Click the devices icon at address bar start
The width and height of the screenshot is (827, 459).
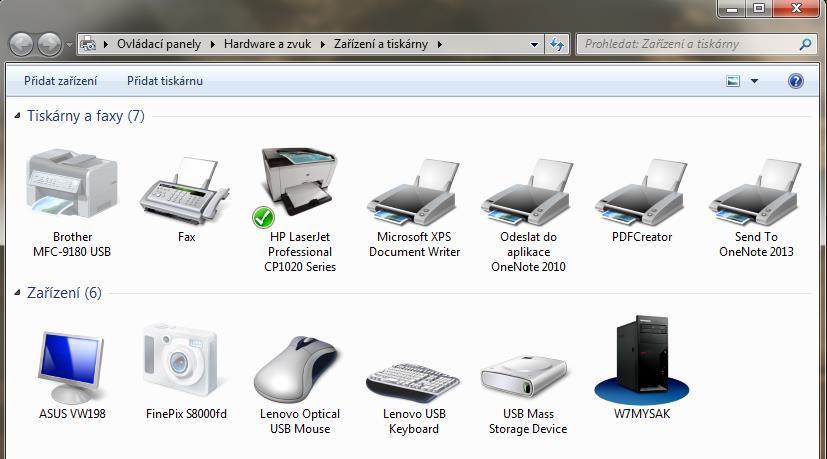pos(88,44)
